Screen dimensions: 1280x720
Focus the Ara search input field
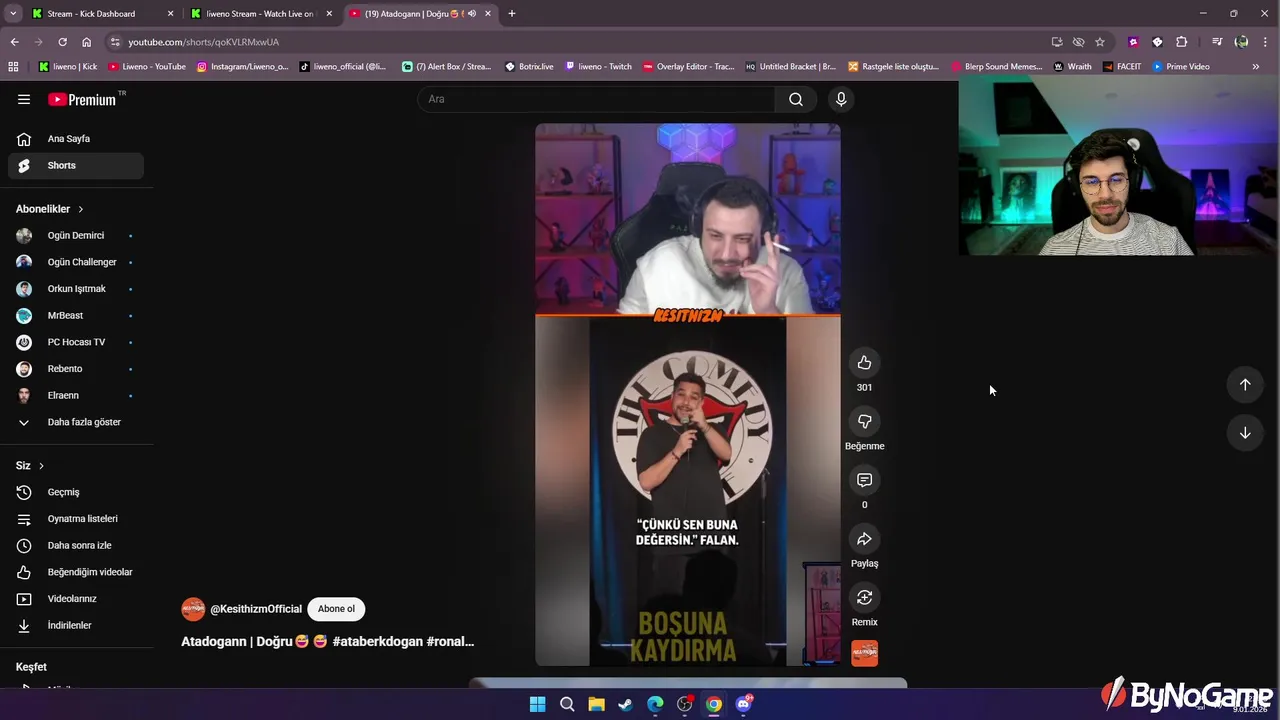coord(596,99)
